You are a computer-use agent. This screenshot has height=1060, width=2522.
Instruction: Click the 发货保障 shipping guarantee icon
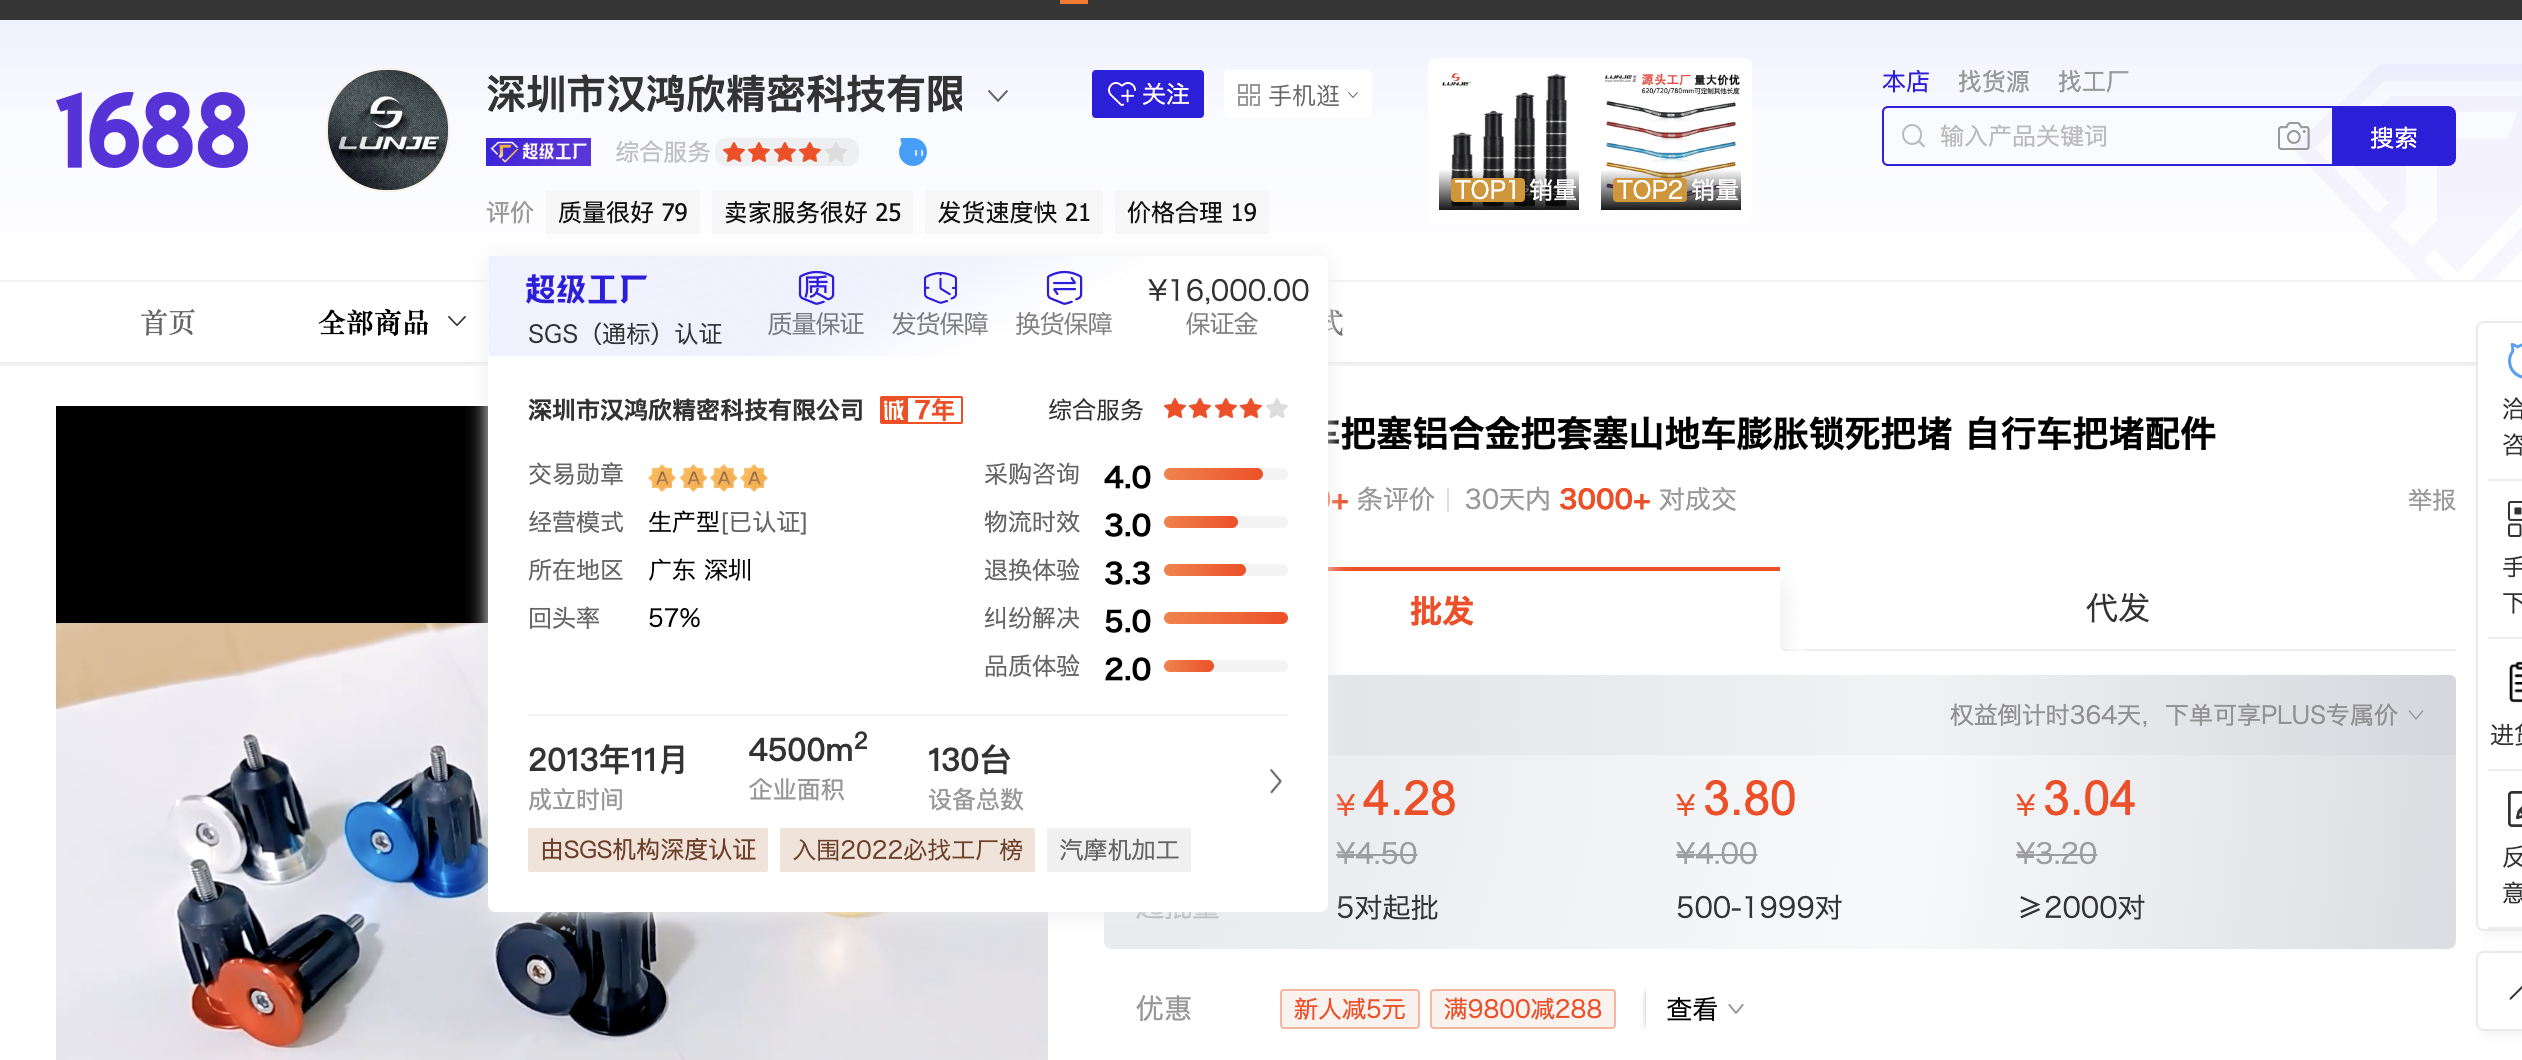[939, 288]
